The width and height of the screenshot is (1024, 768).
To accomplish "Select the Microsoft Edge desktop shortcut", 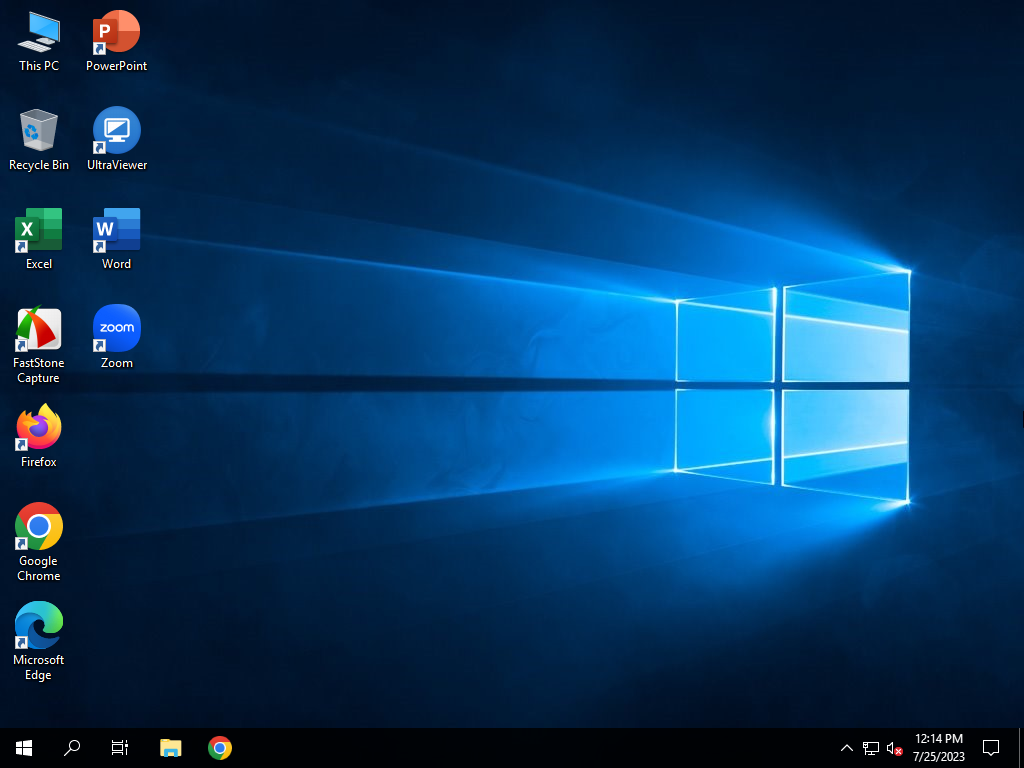I will [39, 642].
